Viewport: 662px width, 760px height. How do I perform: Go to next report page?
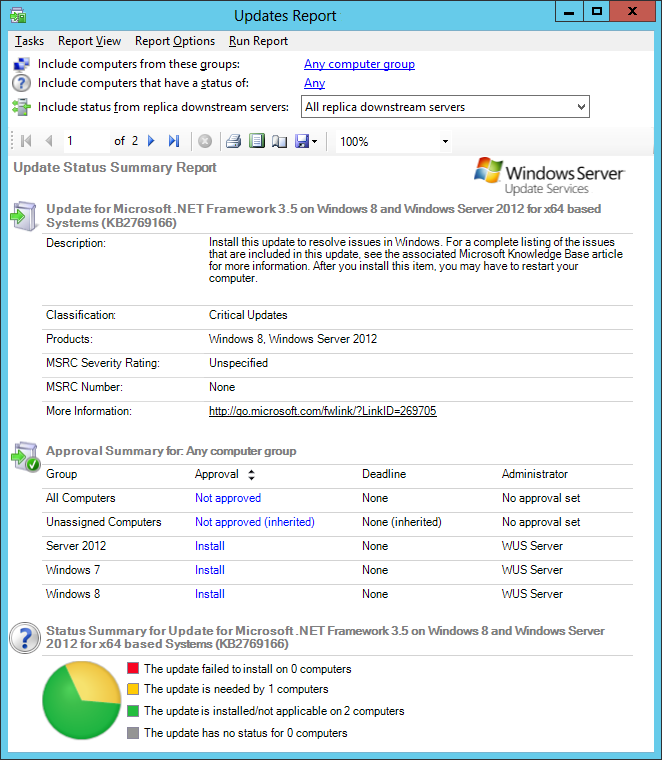pyautogui.click(x=151, y=141)
